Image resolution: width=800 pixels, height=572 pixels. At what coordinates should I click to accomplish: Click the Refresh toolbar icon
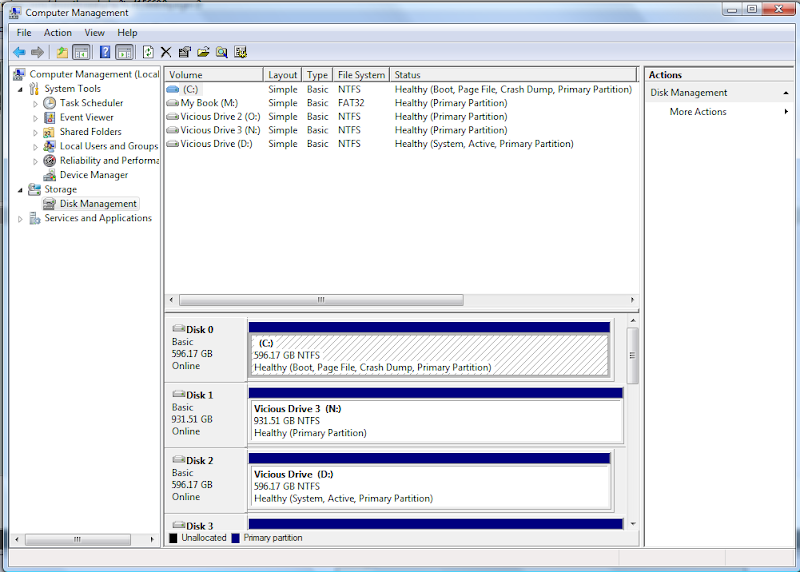[148, 52]
